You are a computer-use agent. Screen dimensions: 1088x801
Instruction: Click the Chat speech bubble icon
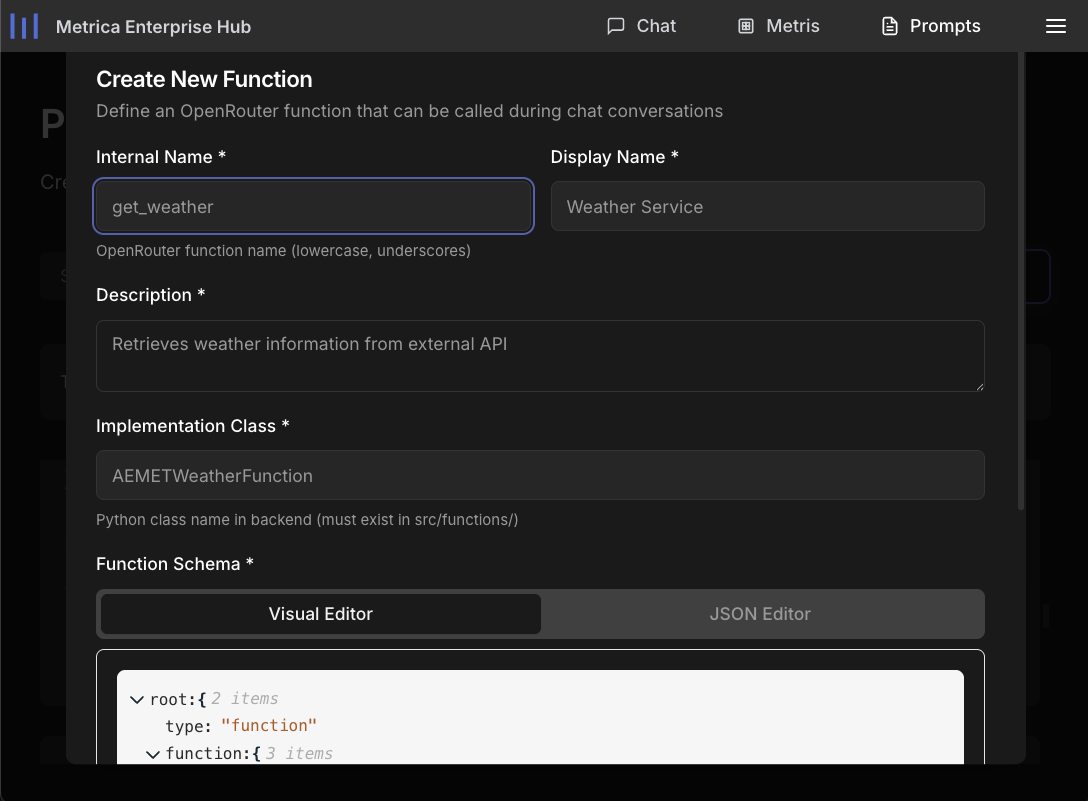616,26
